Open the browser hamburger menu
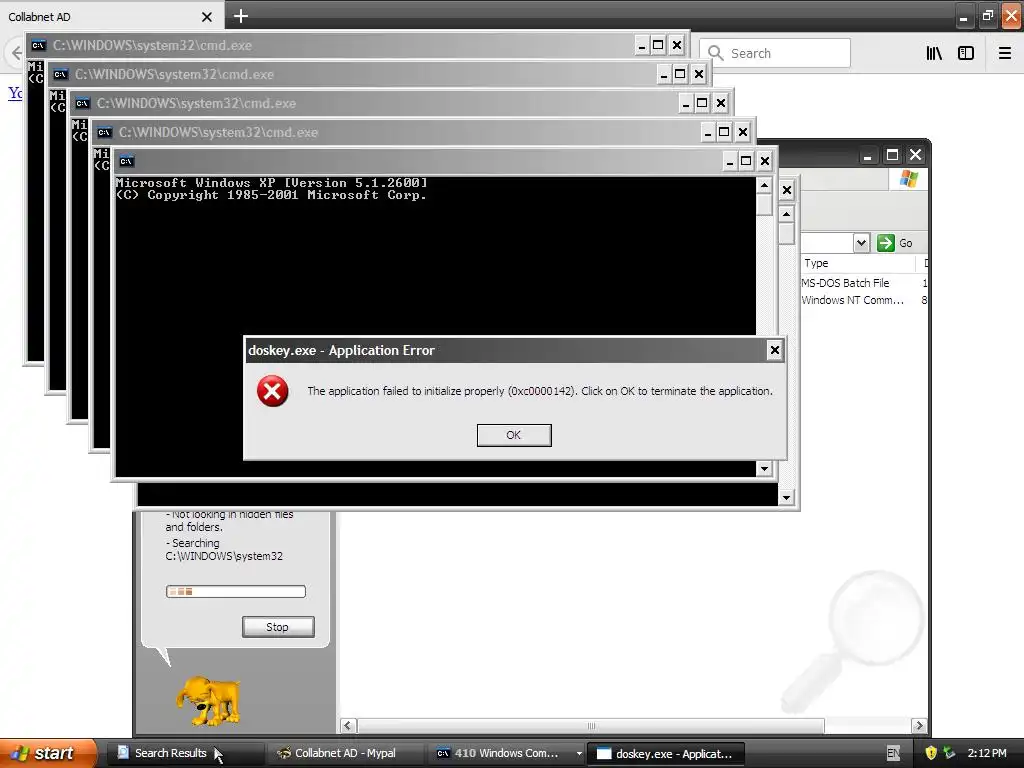Image resolution: width=1024 pixels, height=768 pixels. [x=1005, y=53]
